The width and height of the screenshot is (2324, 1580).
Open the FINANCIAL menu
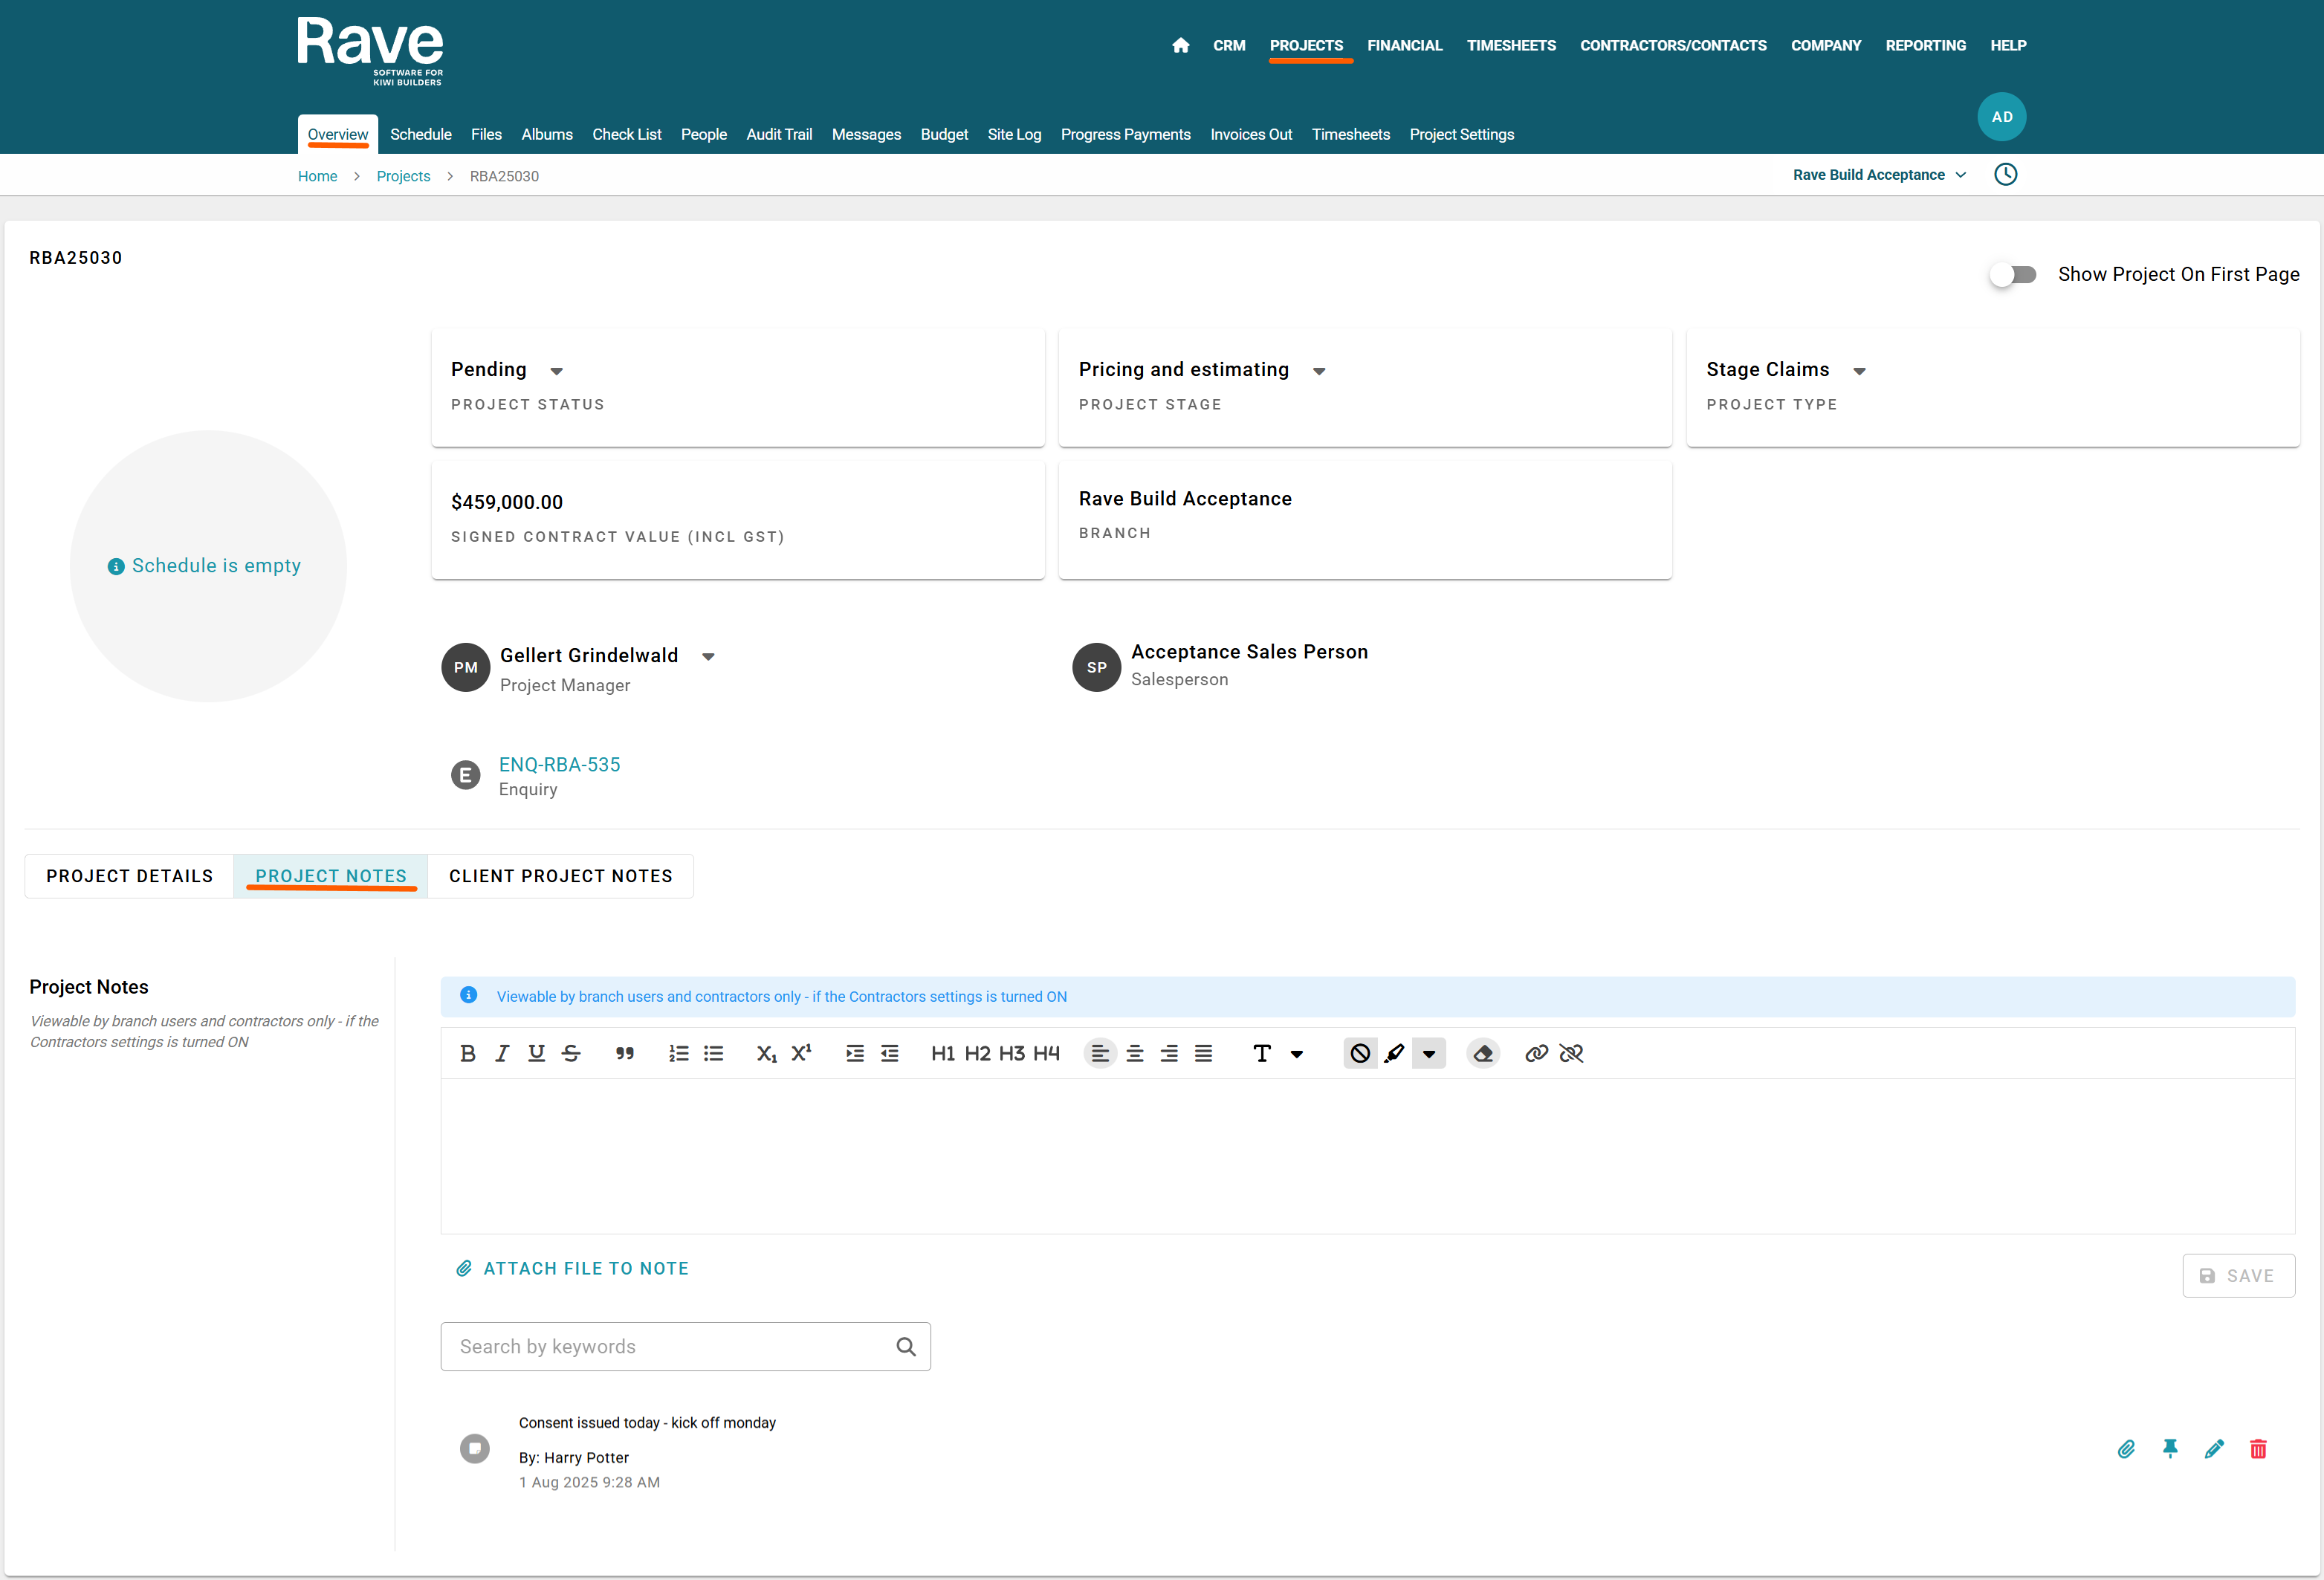[1404, 45]
